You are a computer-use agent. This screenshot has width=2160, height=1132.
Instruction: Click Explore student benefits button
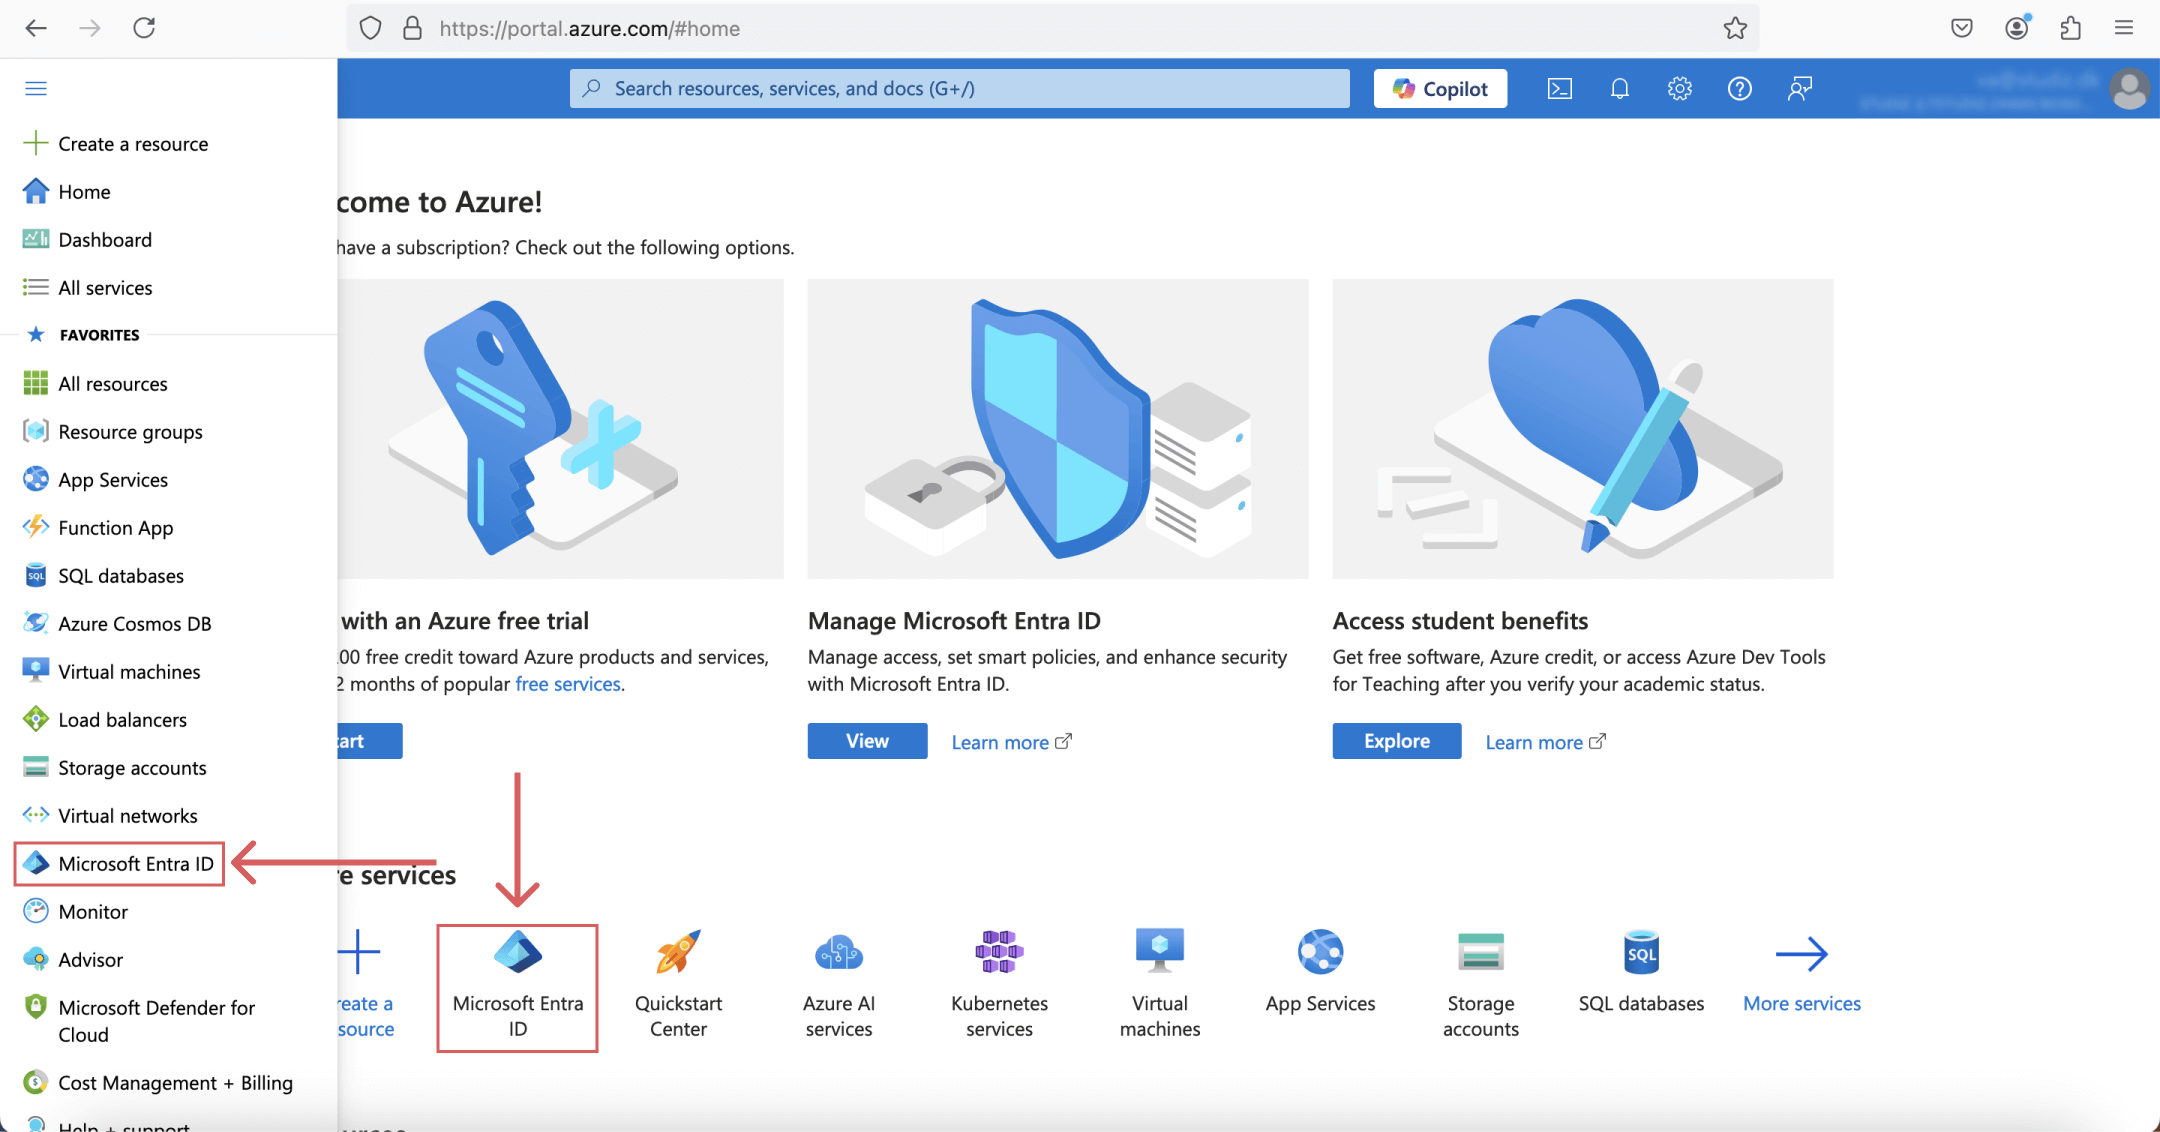tap(1396, 741)
